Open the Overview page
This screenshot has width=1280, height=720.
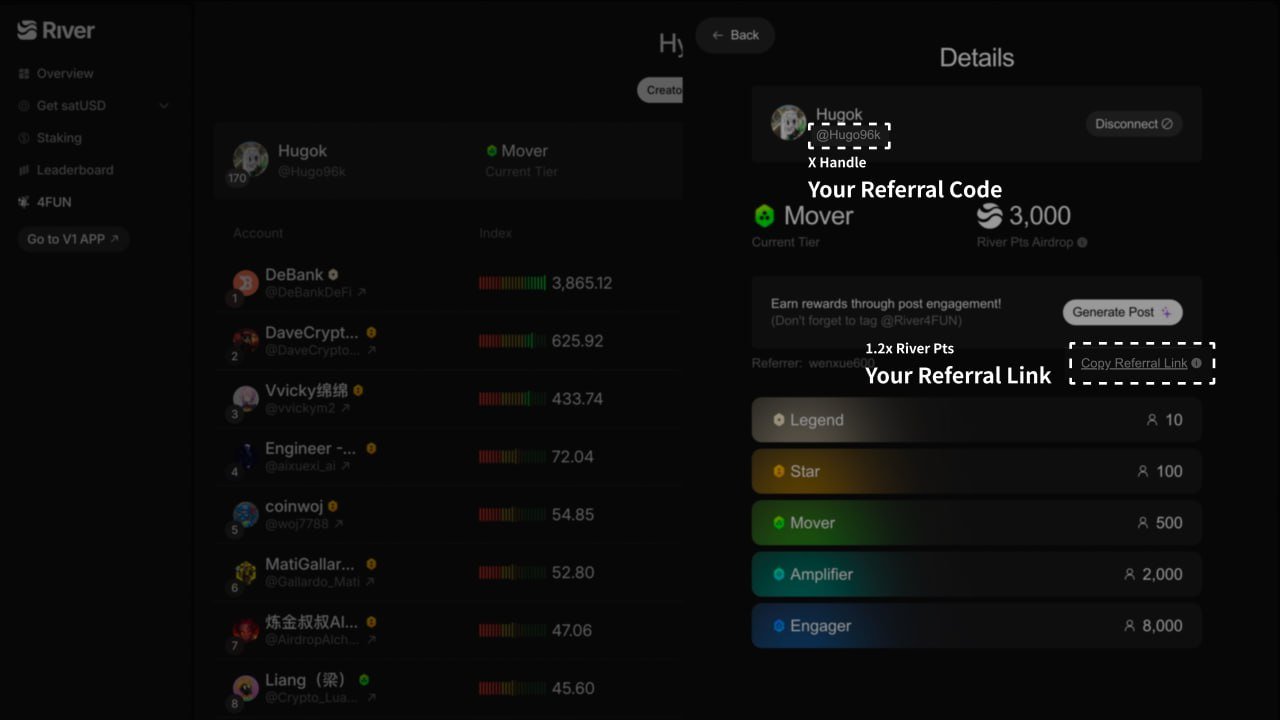click(x=56, y=74)
